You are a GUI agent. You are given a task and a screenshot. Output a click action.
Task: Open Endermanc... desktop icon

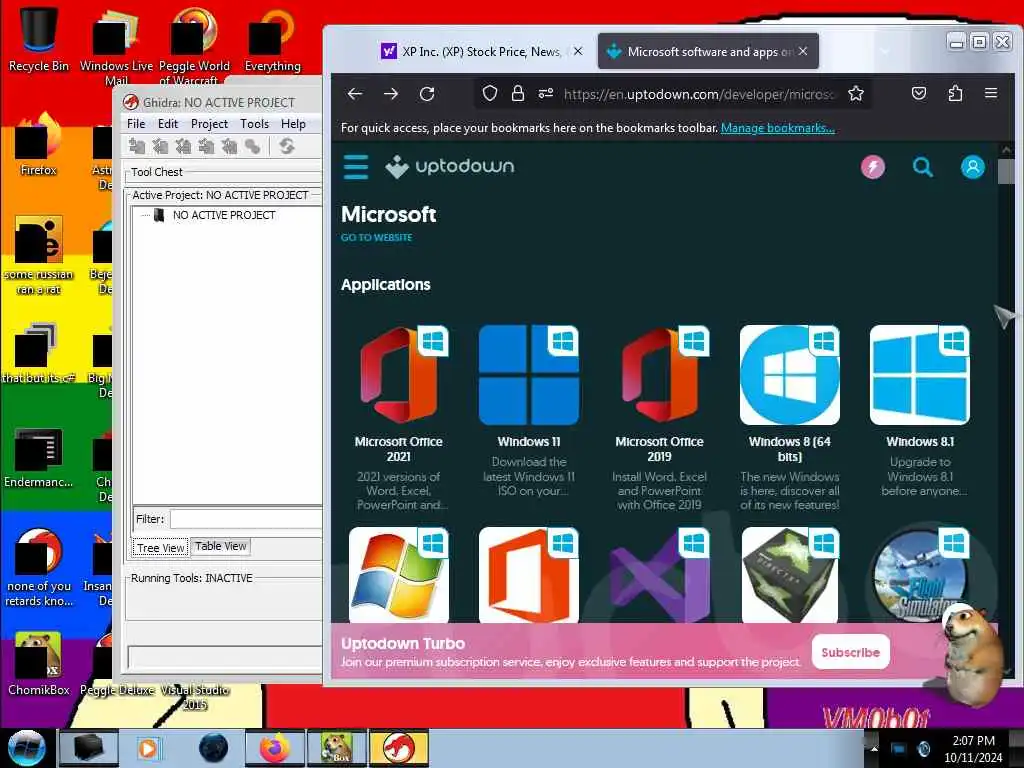(38, 457)
